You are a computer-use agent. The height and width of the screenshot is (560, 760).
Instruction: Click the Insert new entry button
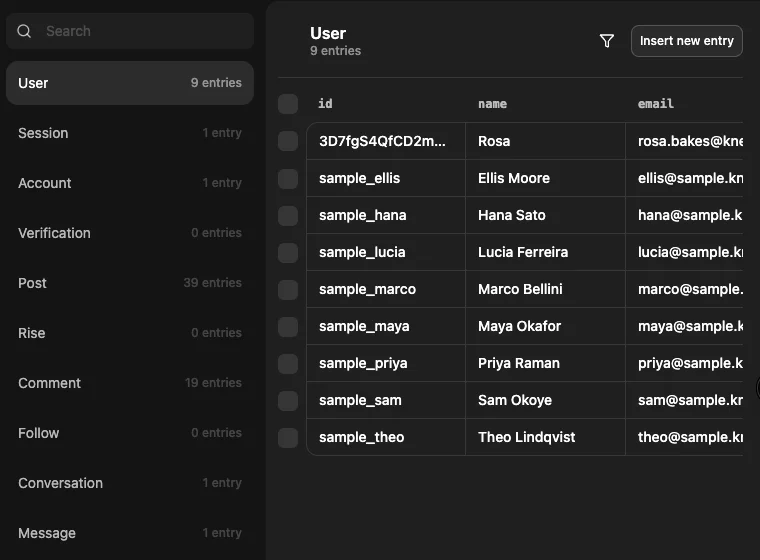coord(686,41)
